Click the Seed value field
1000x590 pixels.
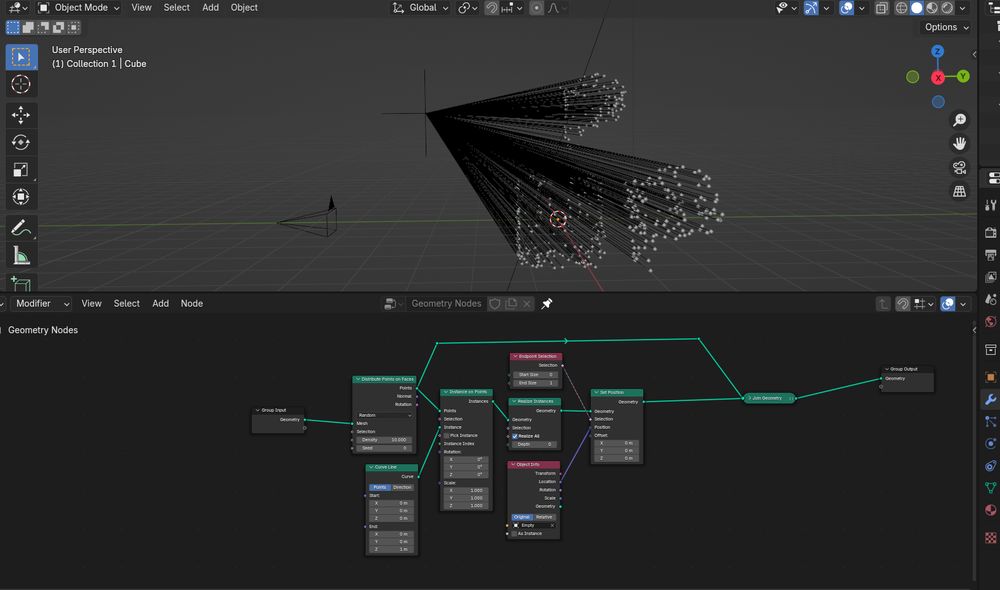[x=385, y=448]
